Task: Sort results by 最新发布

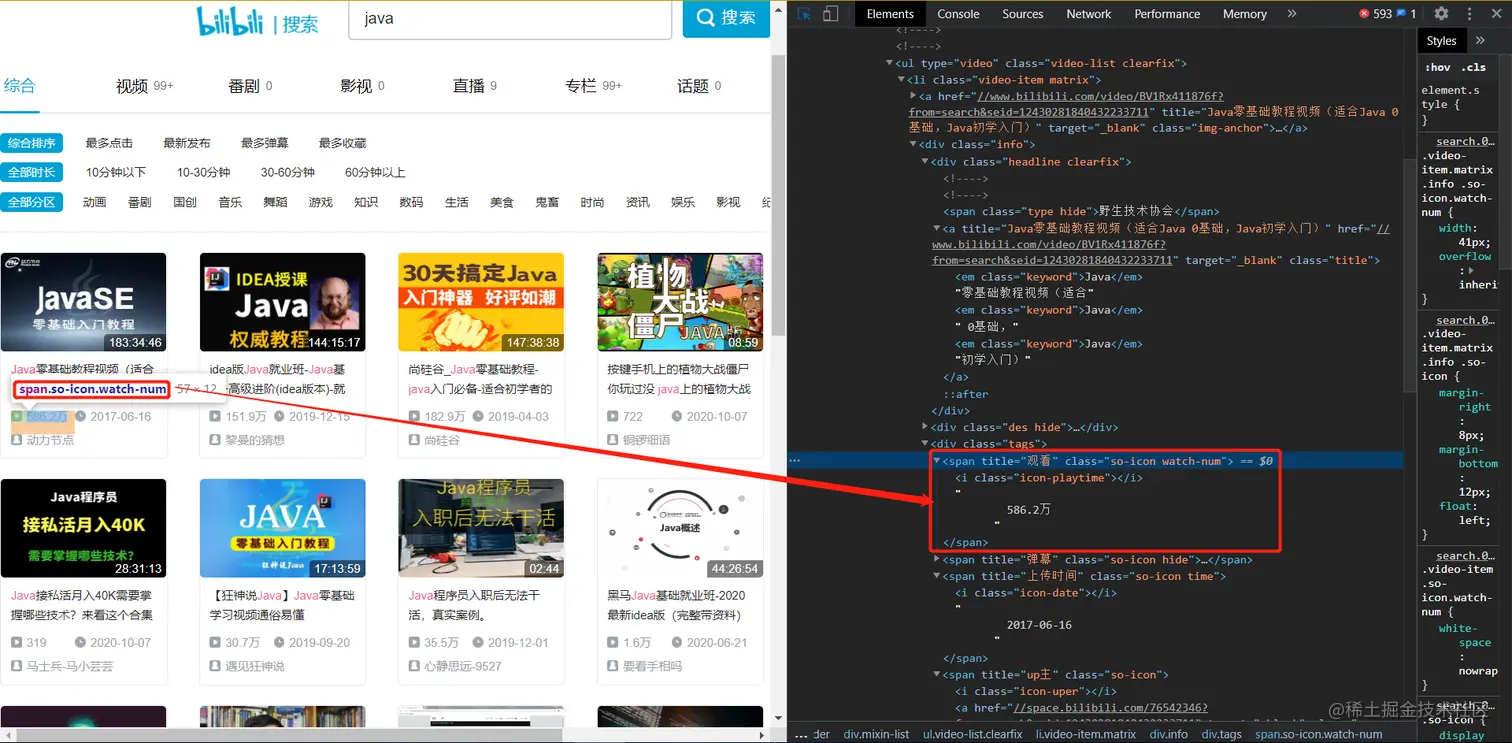Action: [x=187, y=143]
